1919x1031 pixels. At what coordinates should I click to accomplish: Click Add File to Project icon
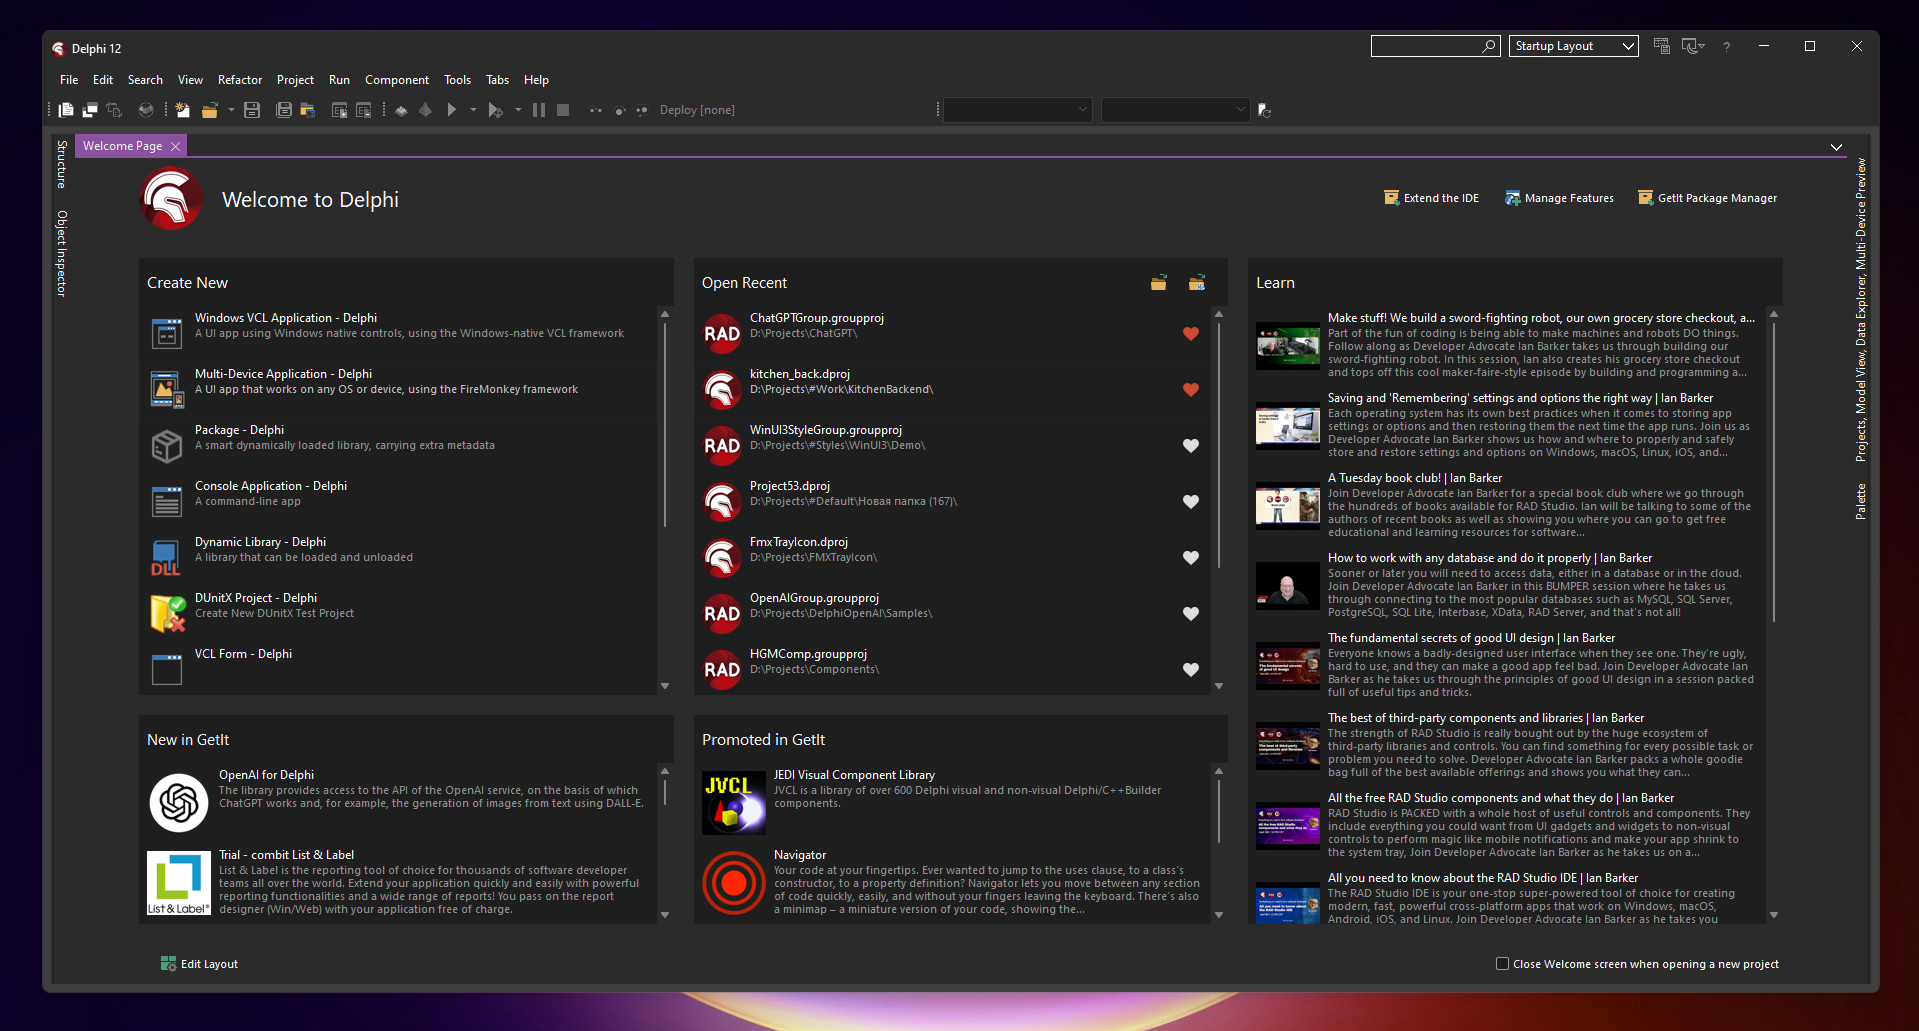pos(340,110)
